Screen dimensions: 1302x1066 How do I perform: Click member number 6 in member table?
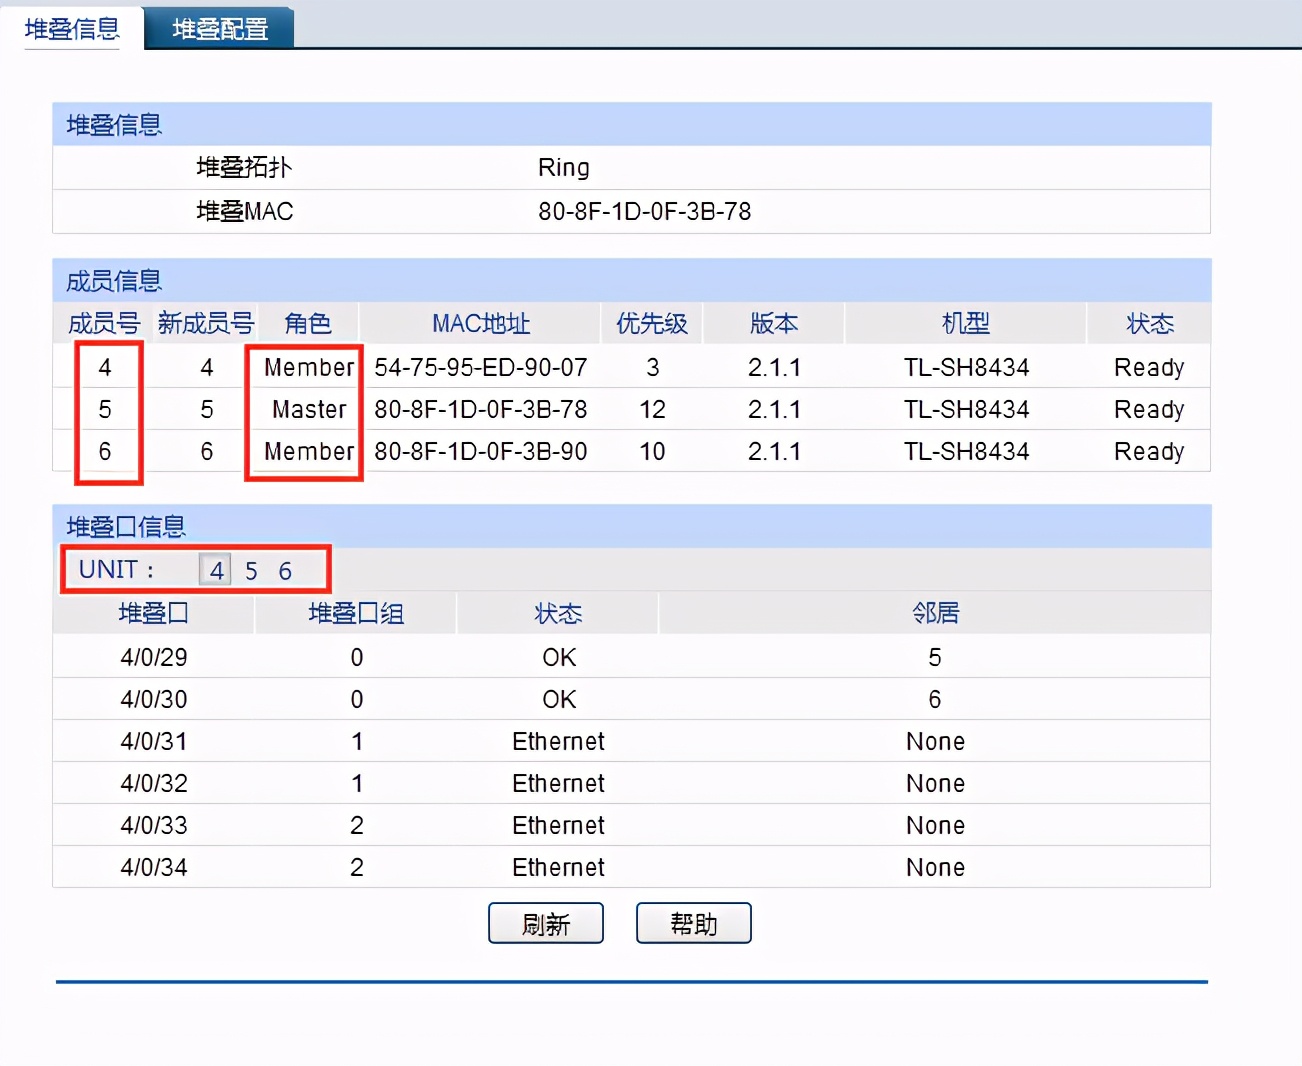coord(105,451)
